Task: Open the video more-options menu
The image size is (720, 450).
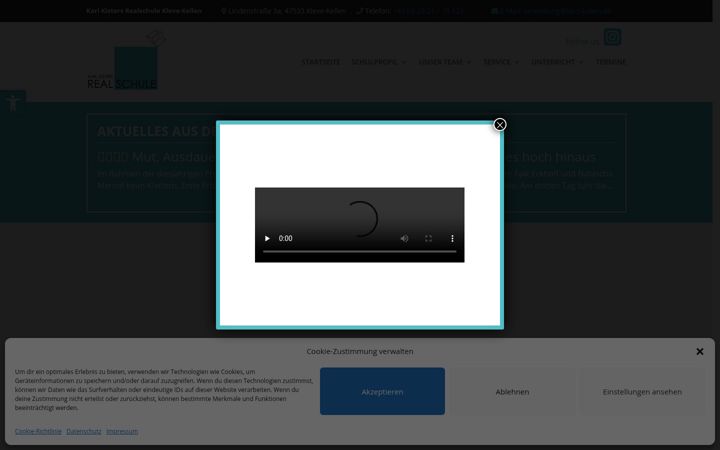Action: click(452, 238)
